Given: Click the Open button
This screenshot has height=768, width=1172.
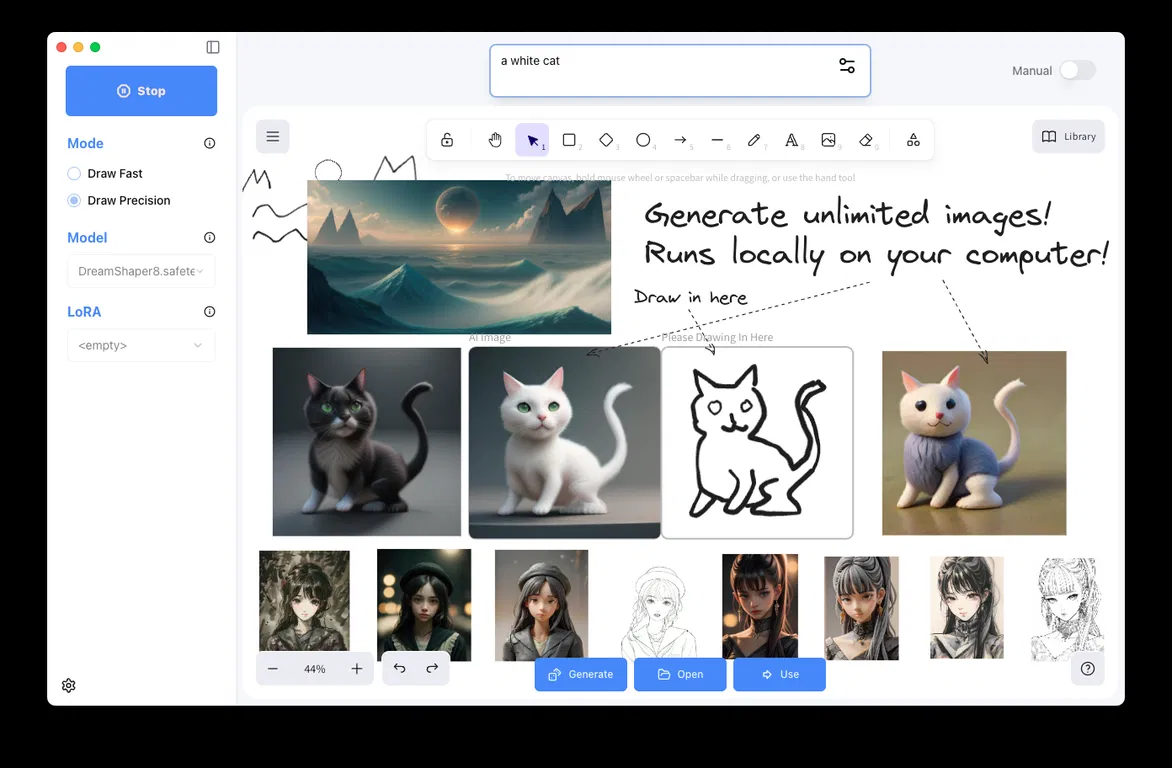Looking at the screenshot, I should point(680,675).
